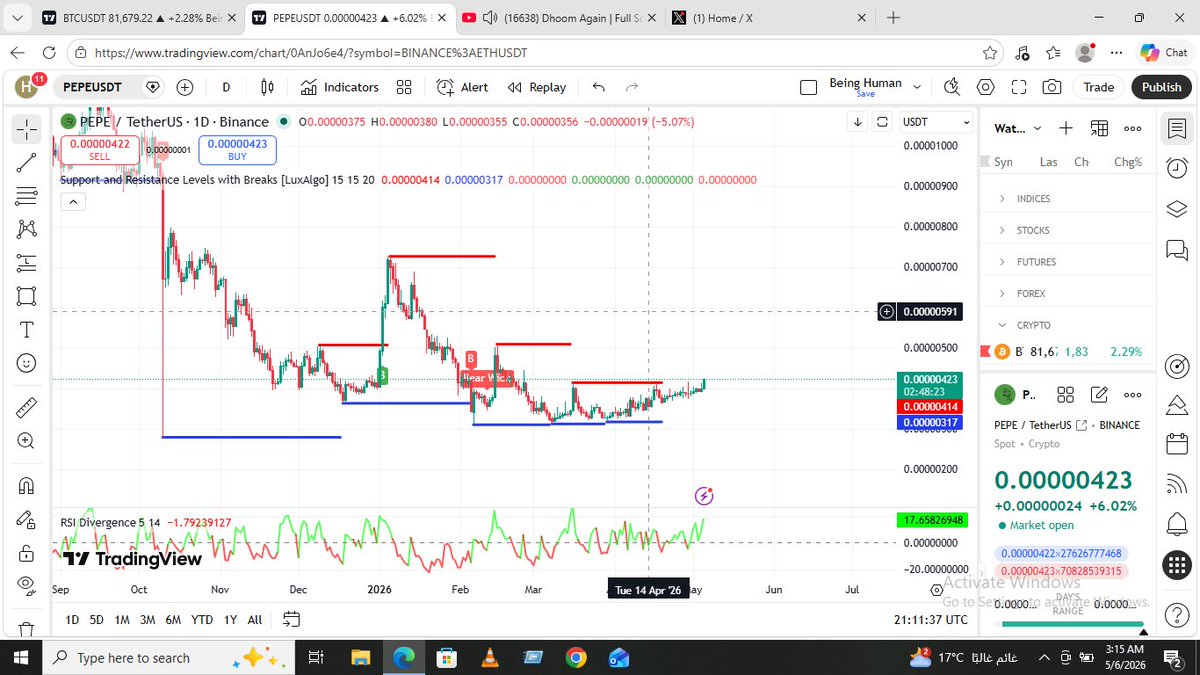Select the zoom in tool
The width and height of the screenshot is (1200, 675).
27,441
